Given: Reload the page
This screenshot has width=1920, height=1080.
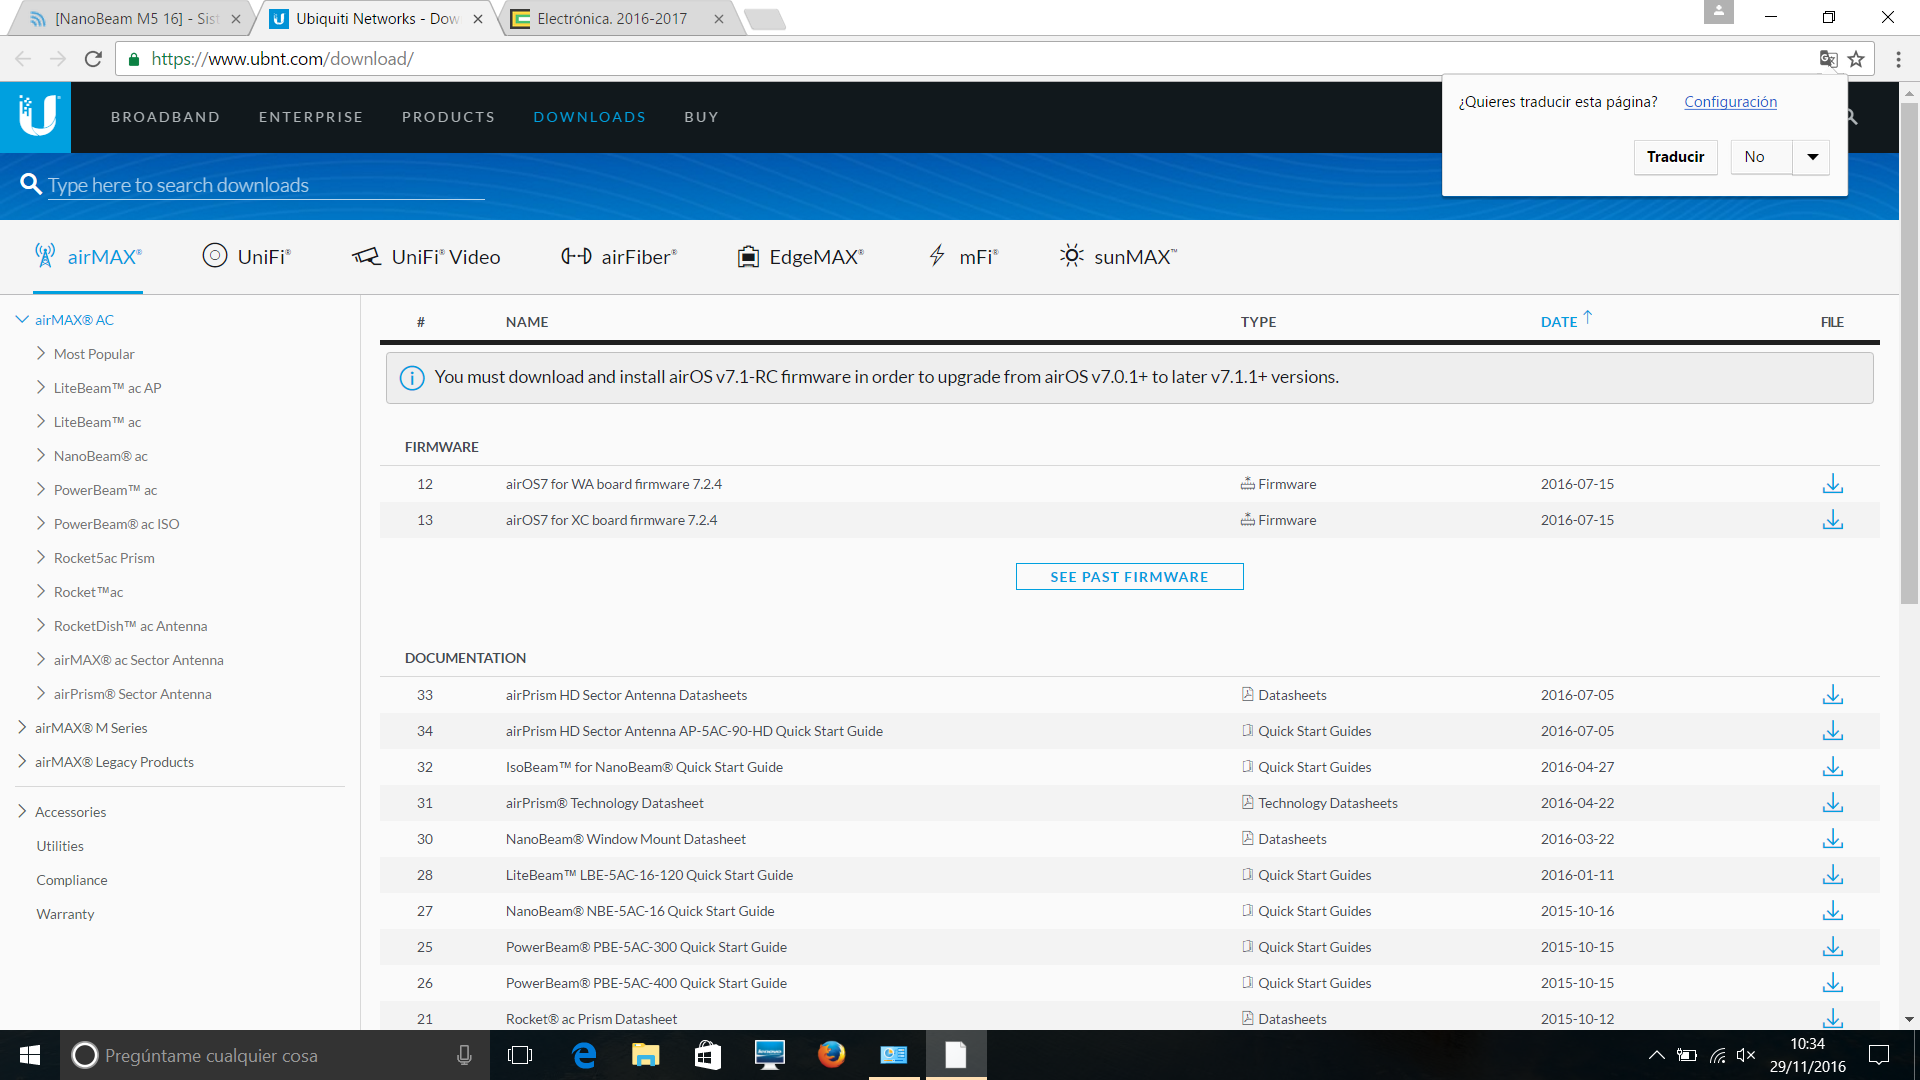Looking at the screenshot, I should (x=93, y=59).
